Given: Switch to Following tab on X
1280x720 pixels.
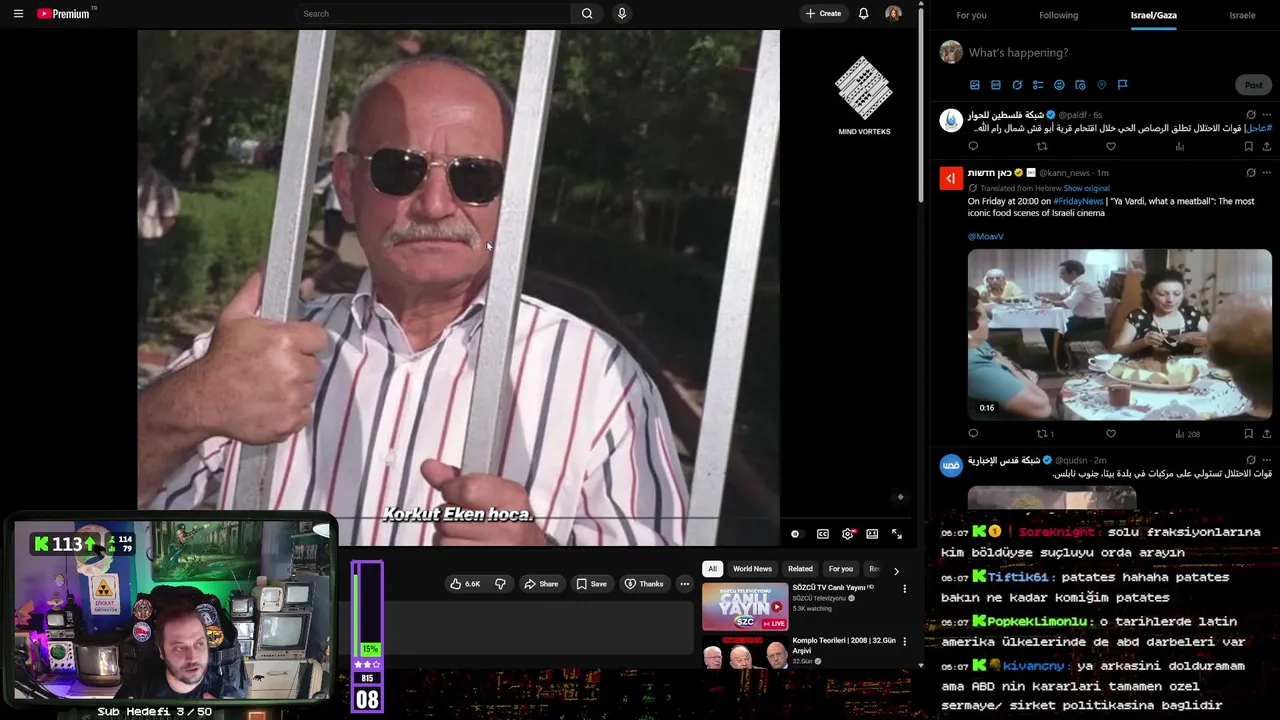Looking at the screenshot, I should 1058,15.
